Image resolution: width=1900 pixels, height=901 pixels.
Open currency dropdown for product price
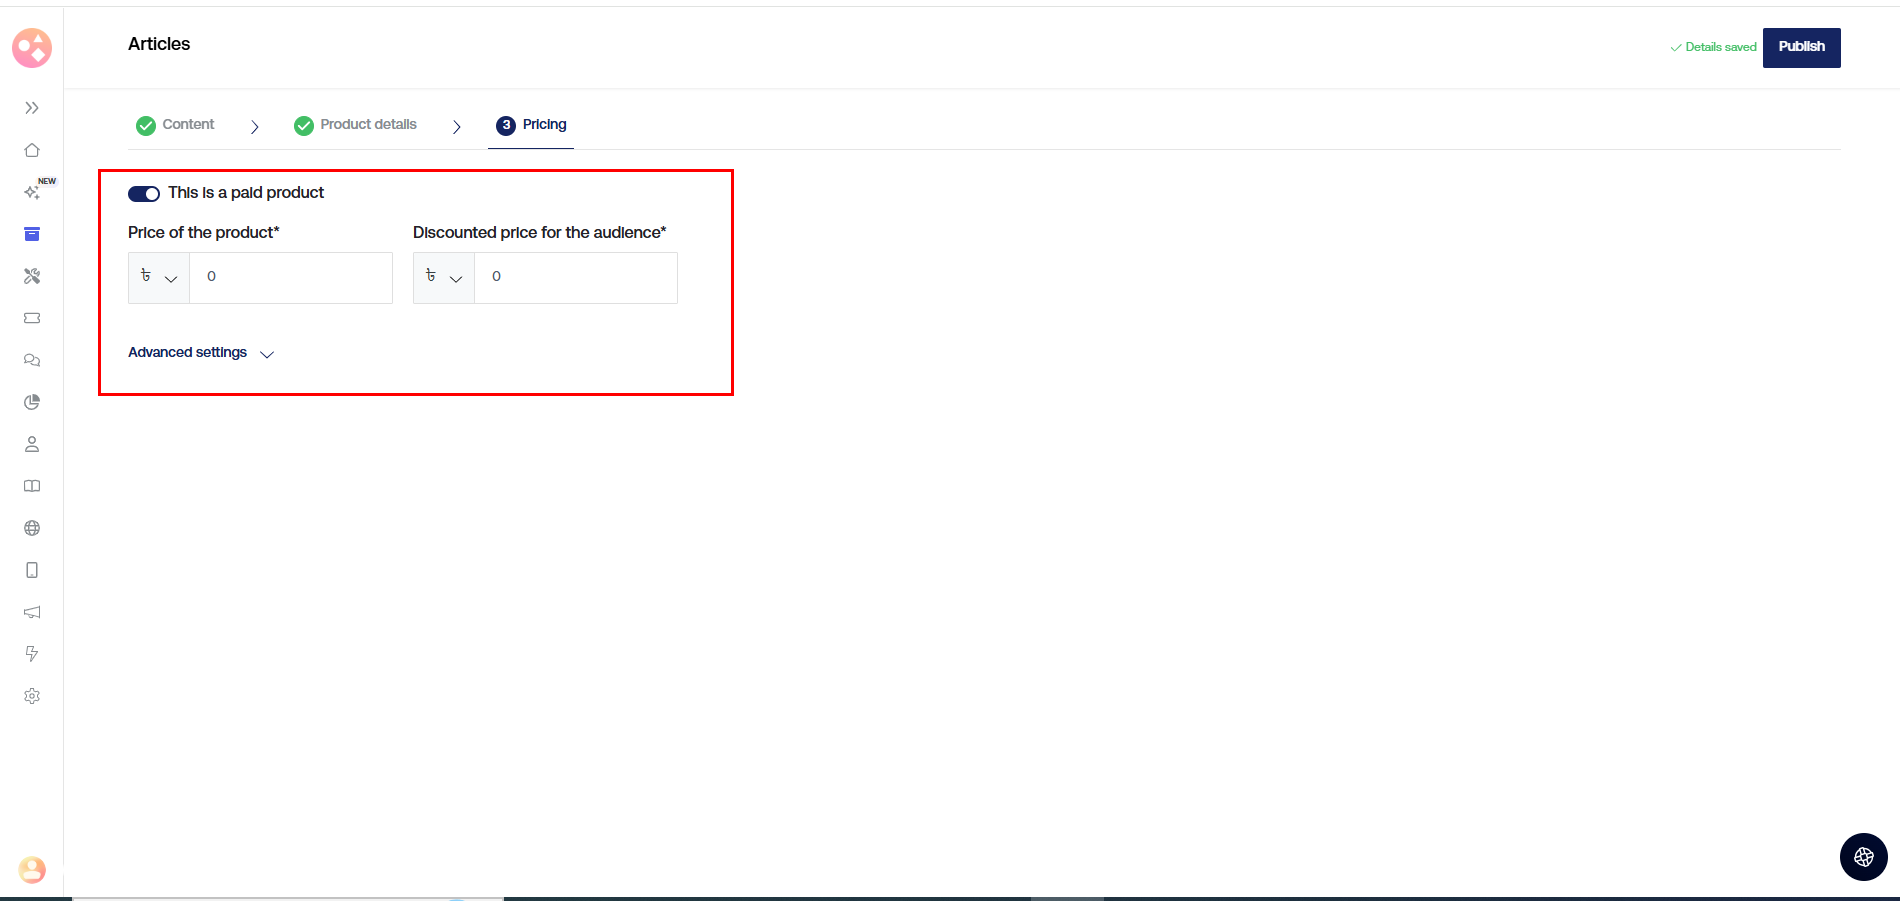[159, 278]
